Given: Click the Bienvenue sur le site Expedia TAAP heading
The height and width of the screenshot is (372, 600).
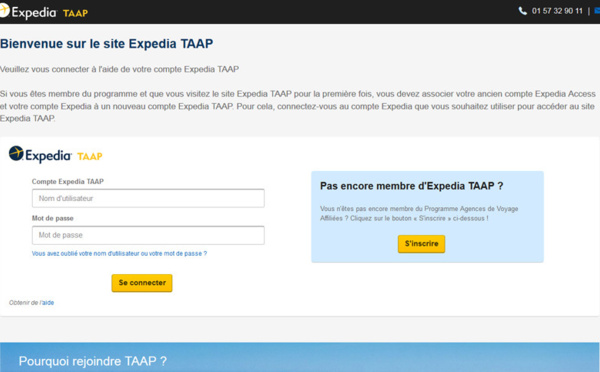Looking at the screenshot, I should coord(107,44).
